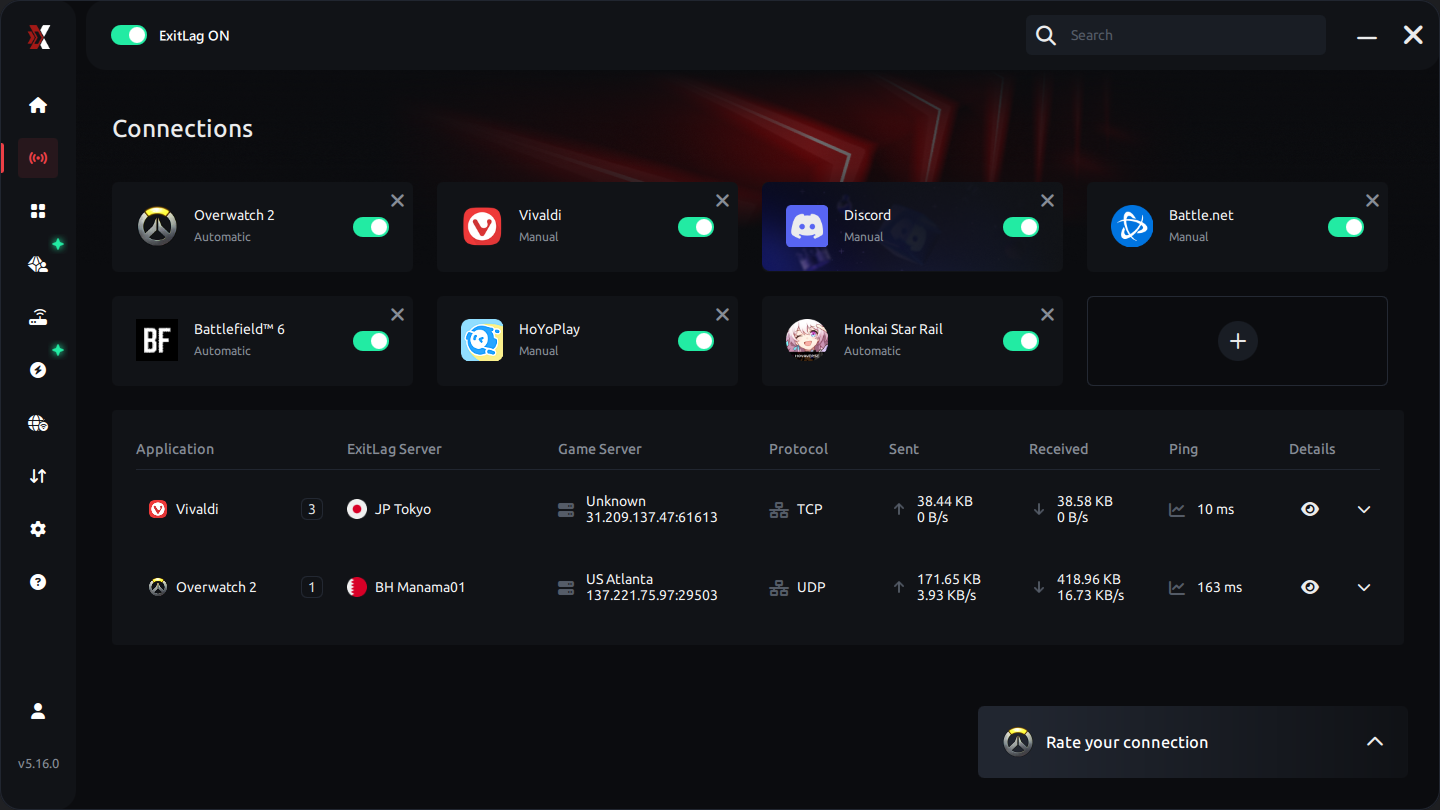View details eye for Overwatch 2 row
This screenshot has width=1440, height=810.
point(1310,587)
